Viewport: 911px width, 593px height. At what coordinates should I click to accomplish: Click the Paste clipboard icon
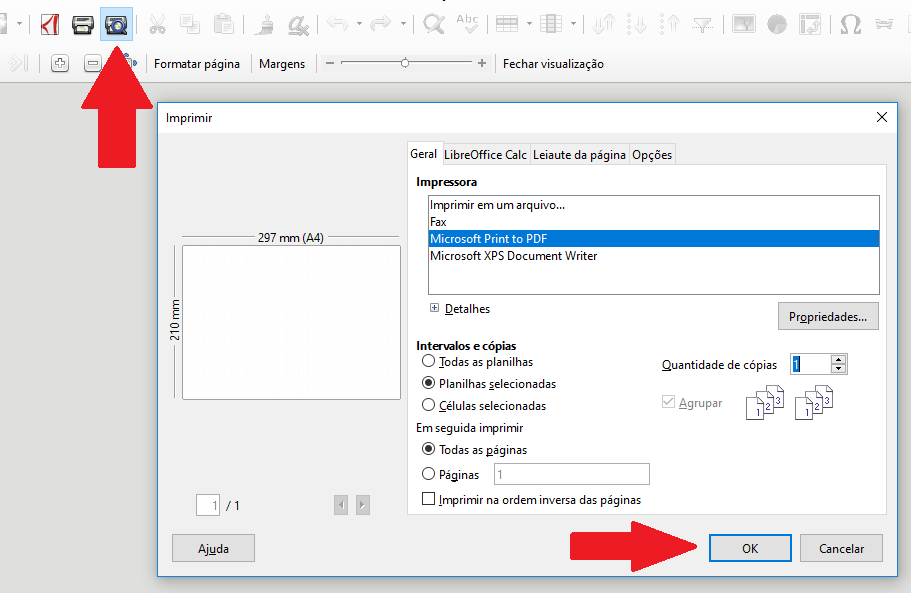tap(224, 24)
